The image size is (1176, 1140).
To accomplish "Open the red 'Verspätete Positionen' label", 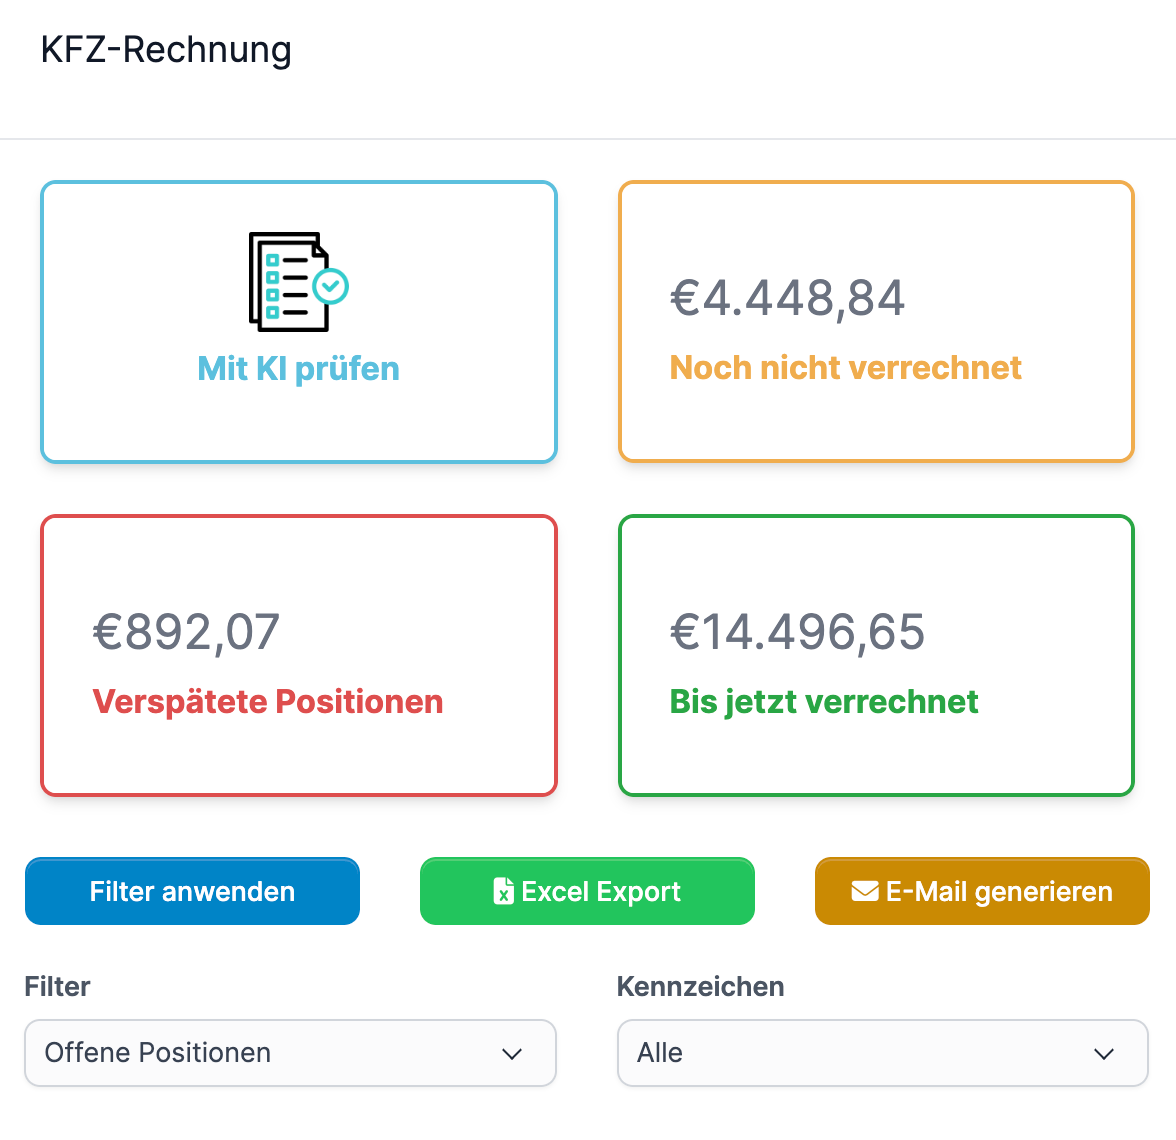I will coord(267,702).
